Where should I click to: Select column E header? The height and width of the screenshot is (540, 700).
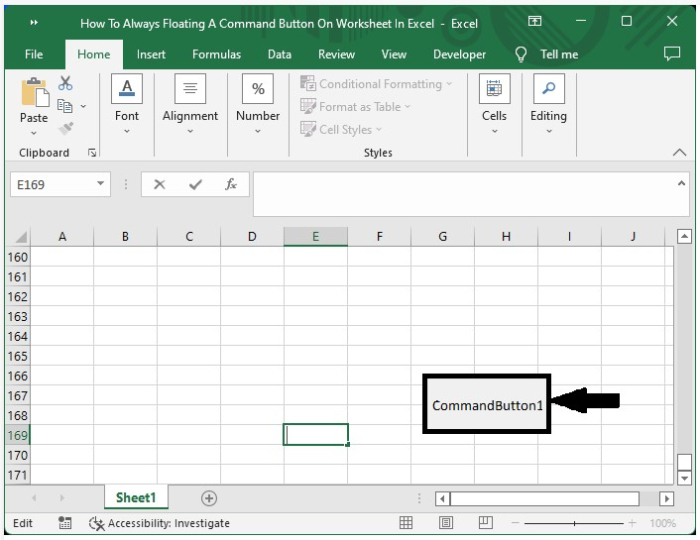(315, 237)
